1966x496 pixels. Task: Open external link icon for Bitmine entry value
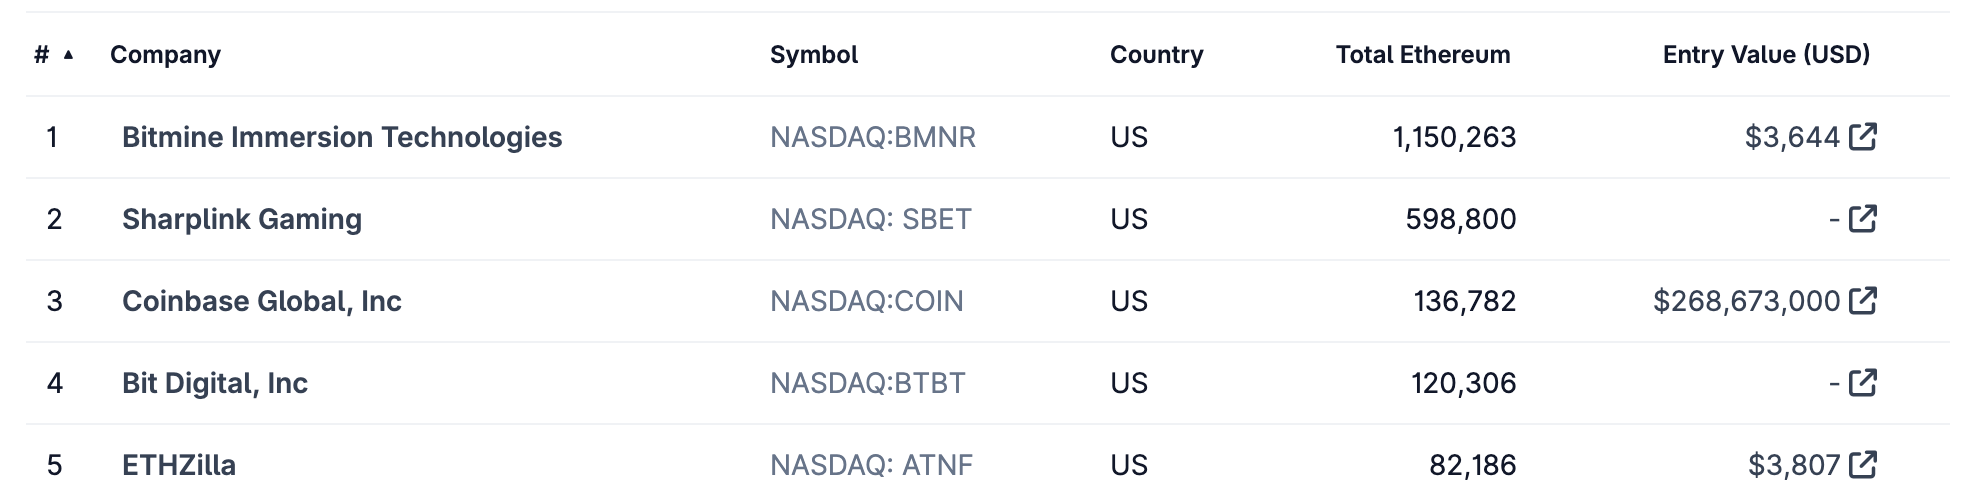(x=1863, y=136)
